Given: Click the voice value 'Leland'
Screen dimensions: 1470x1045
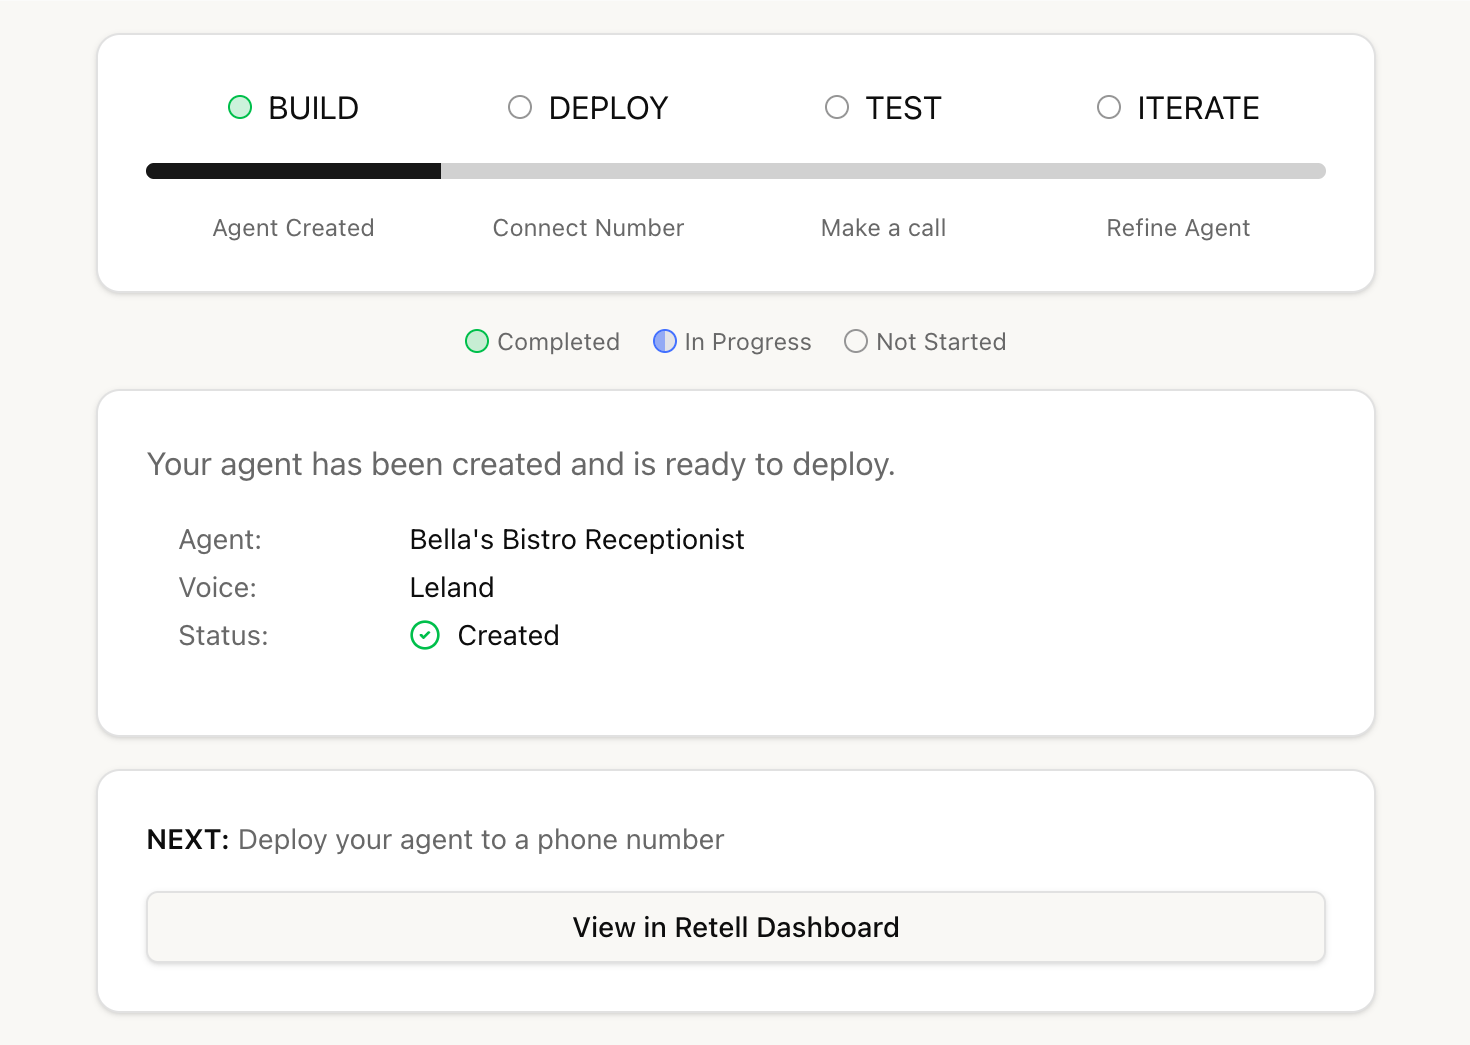Looking at the screenshot, I should (x=452, y=587).
